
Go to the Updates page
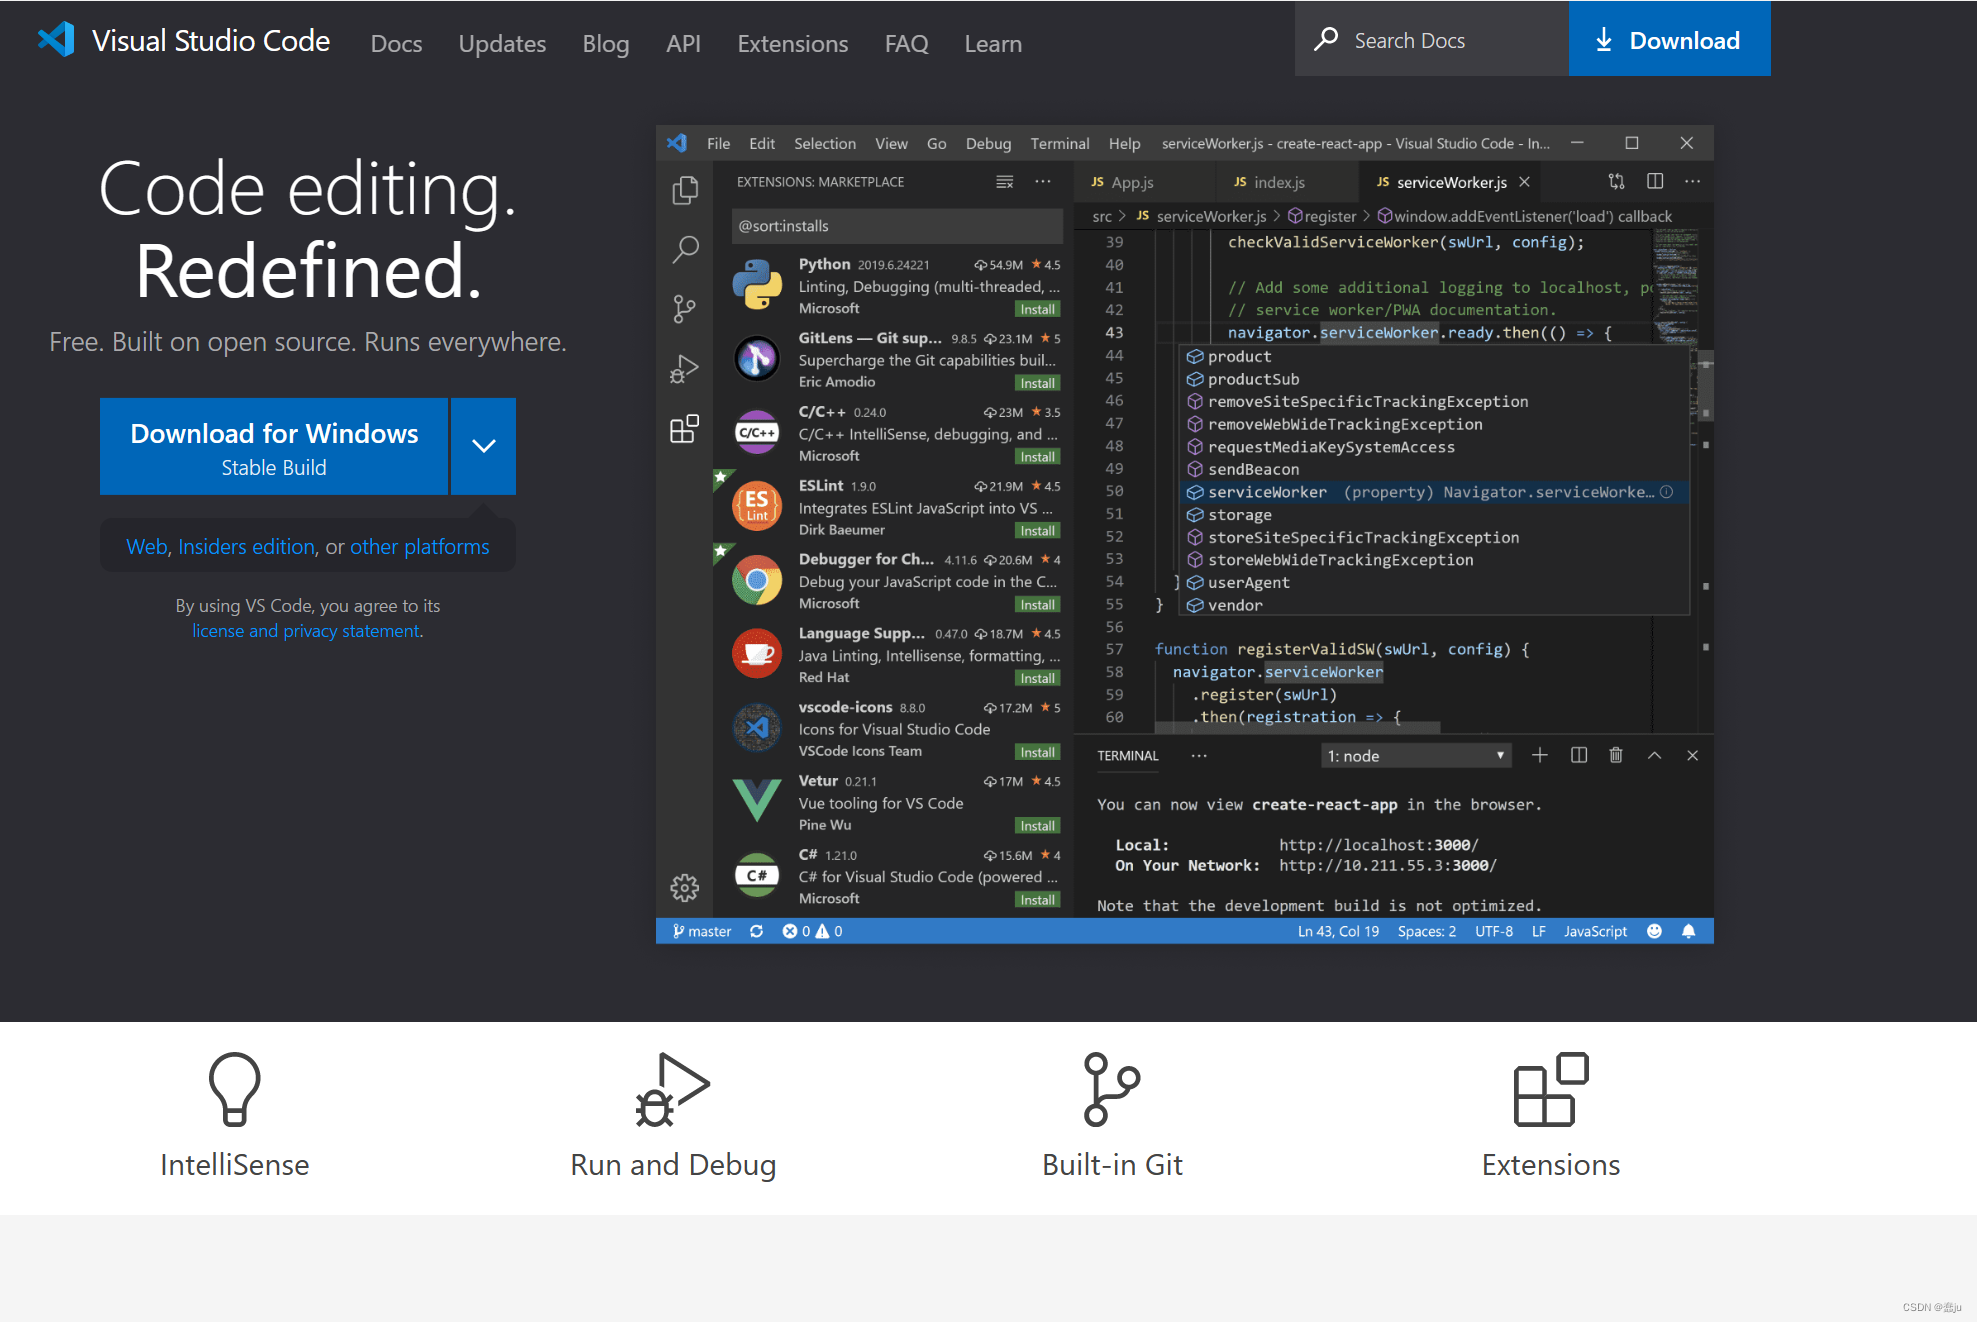(502, 44)
